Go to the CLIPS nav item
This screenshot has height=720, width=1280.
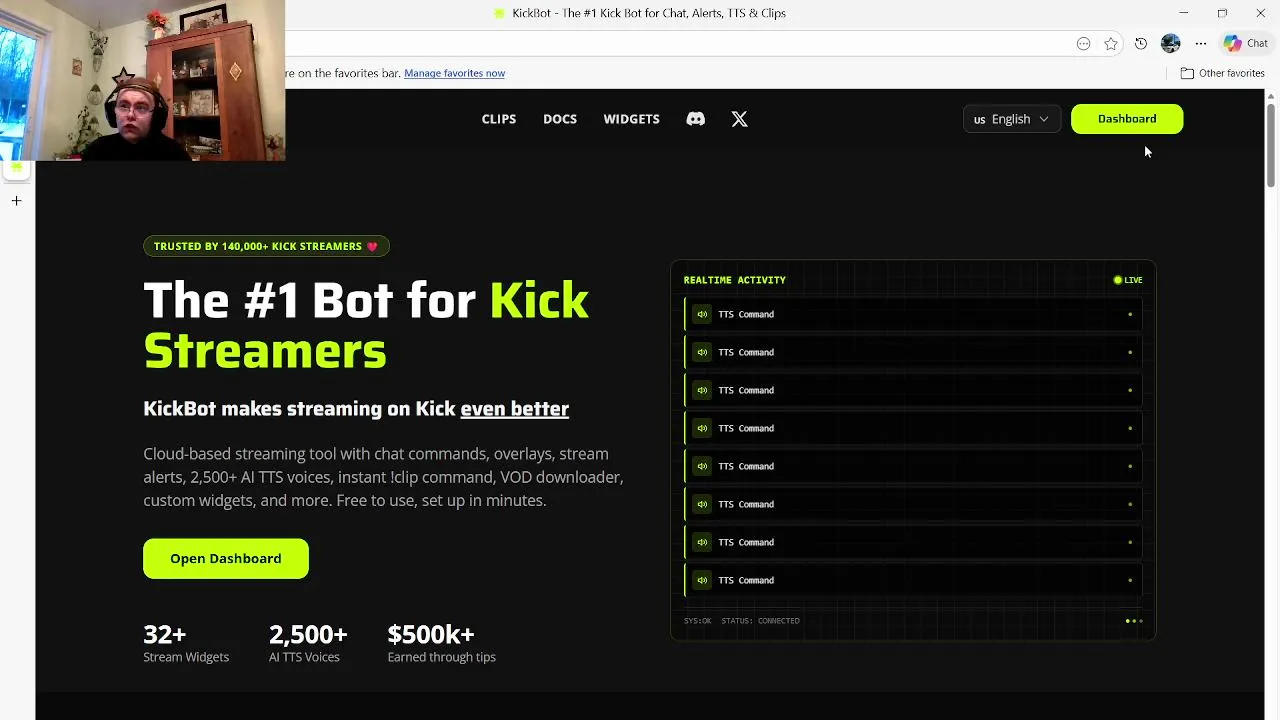tap(499, 119)
